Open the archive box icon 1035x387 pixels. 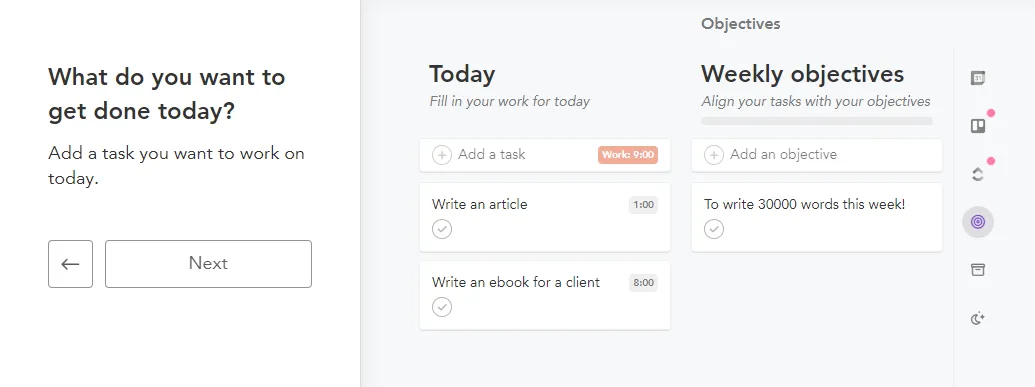(978, 269)
